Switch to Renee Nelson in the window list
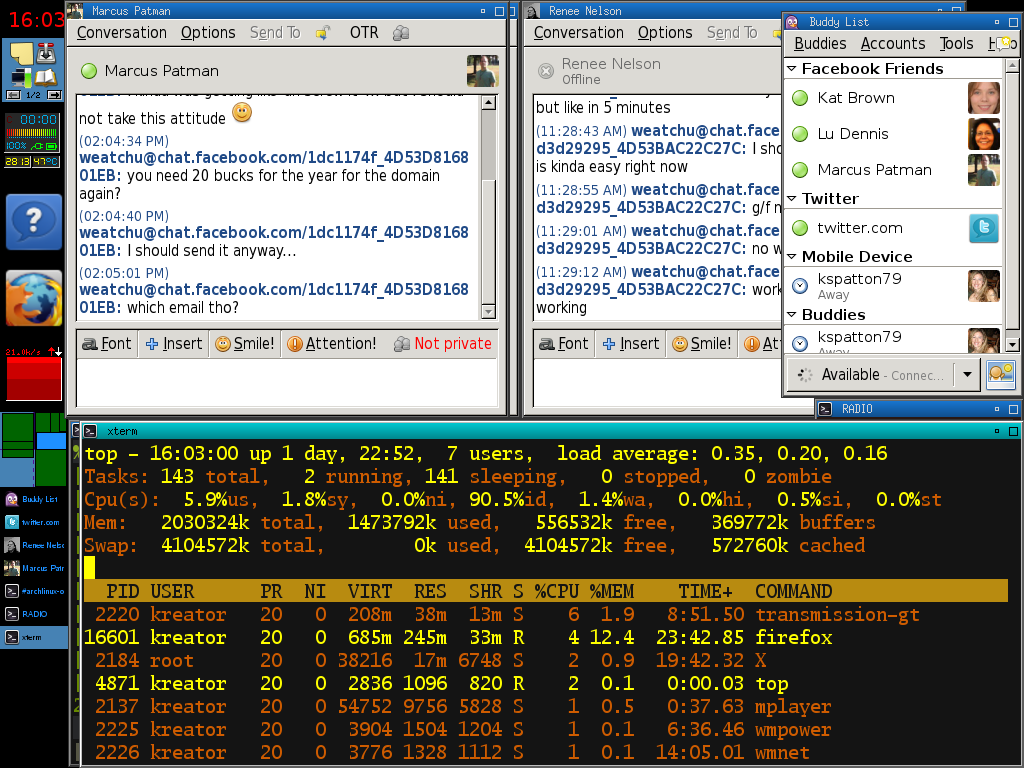 34,545
